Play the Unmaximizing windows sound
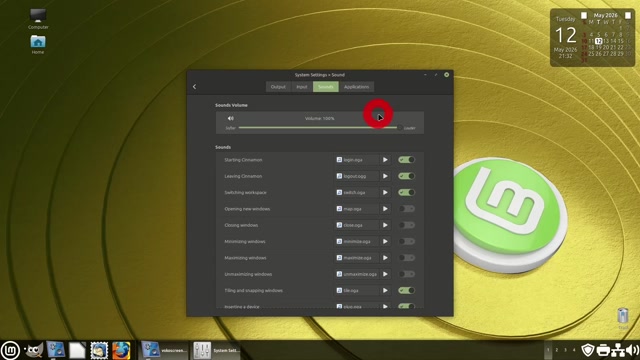This screenshot has height=360, width=640. coord(385,274)
